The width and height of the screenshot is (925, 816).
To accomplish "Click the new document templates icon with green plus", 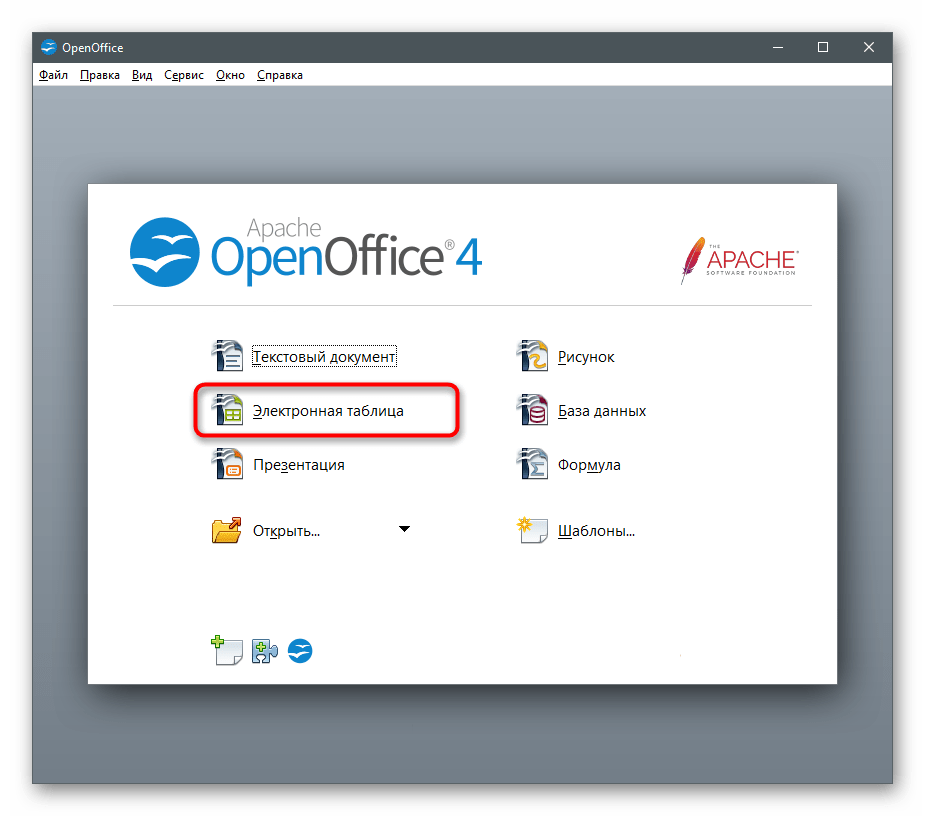I will pos(227,651).
